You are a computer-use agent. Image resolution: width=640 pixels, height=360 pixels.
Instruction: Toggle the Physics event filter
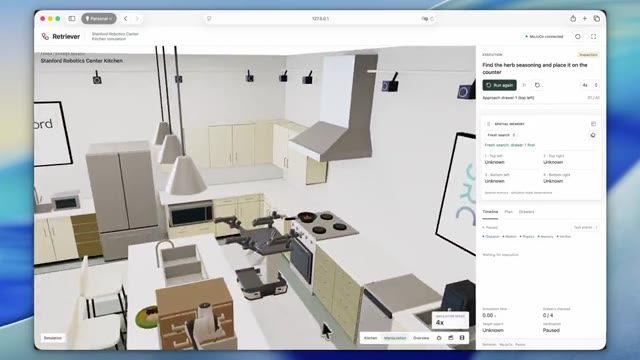pos(527,237)
